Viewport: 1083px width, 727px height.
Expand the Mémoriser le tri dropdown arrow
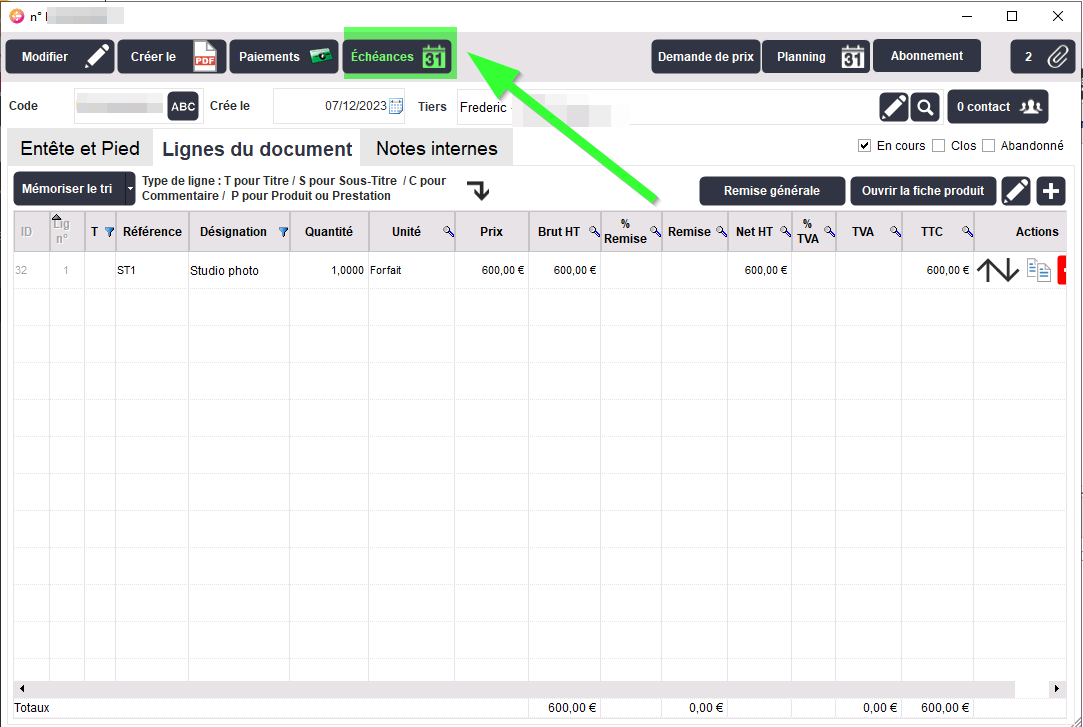pos(130,188)
